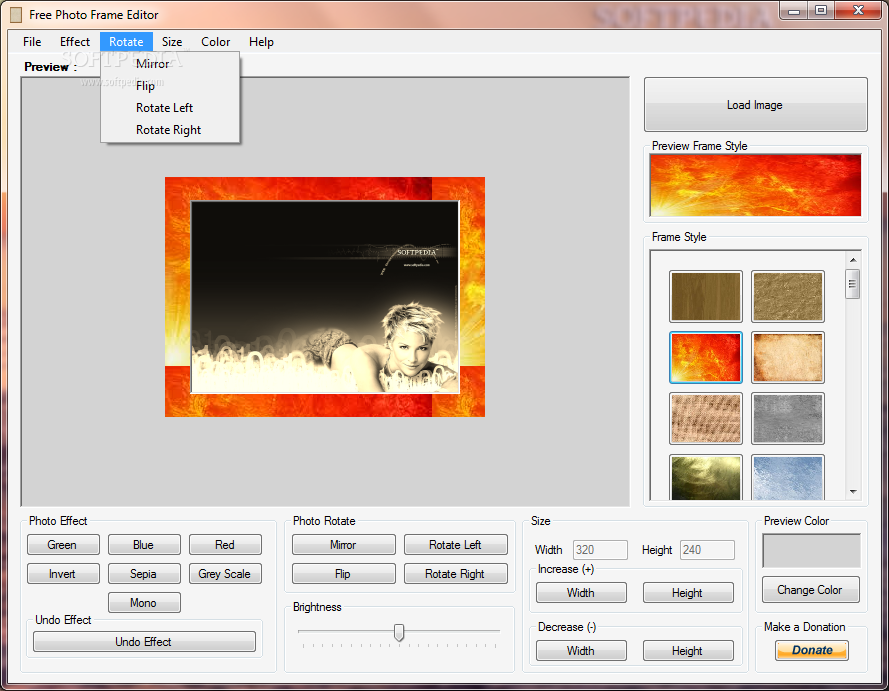Select the dark wood frame style thumbnail
Viewport: 889px width, 691px height.
click(x=705, y=296)
